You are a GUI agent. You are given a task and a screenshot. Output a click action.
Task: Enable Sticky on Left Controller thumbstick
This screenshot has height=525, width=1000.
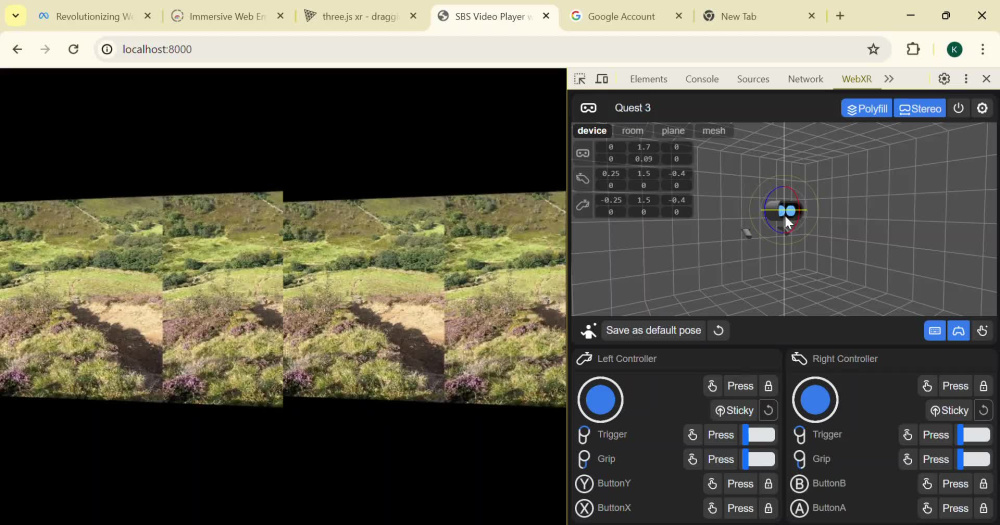point(734,411)
